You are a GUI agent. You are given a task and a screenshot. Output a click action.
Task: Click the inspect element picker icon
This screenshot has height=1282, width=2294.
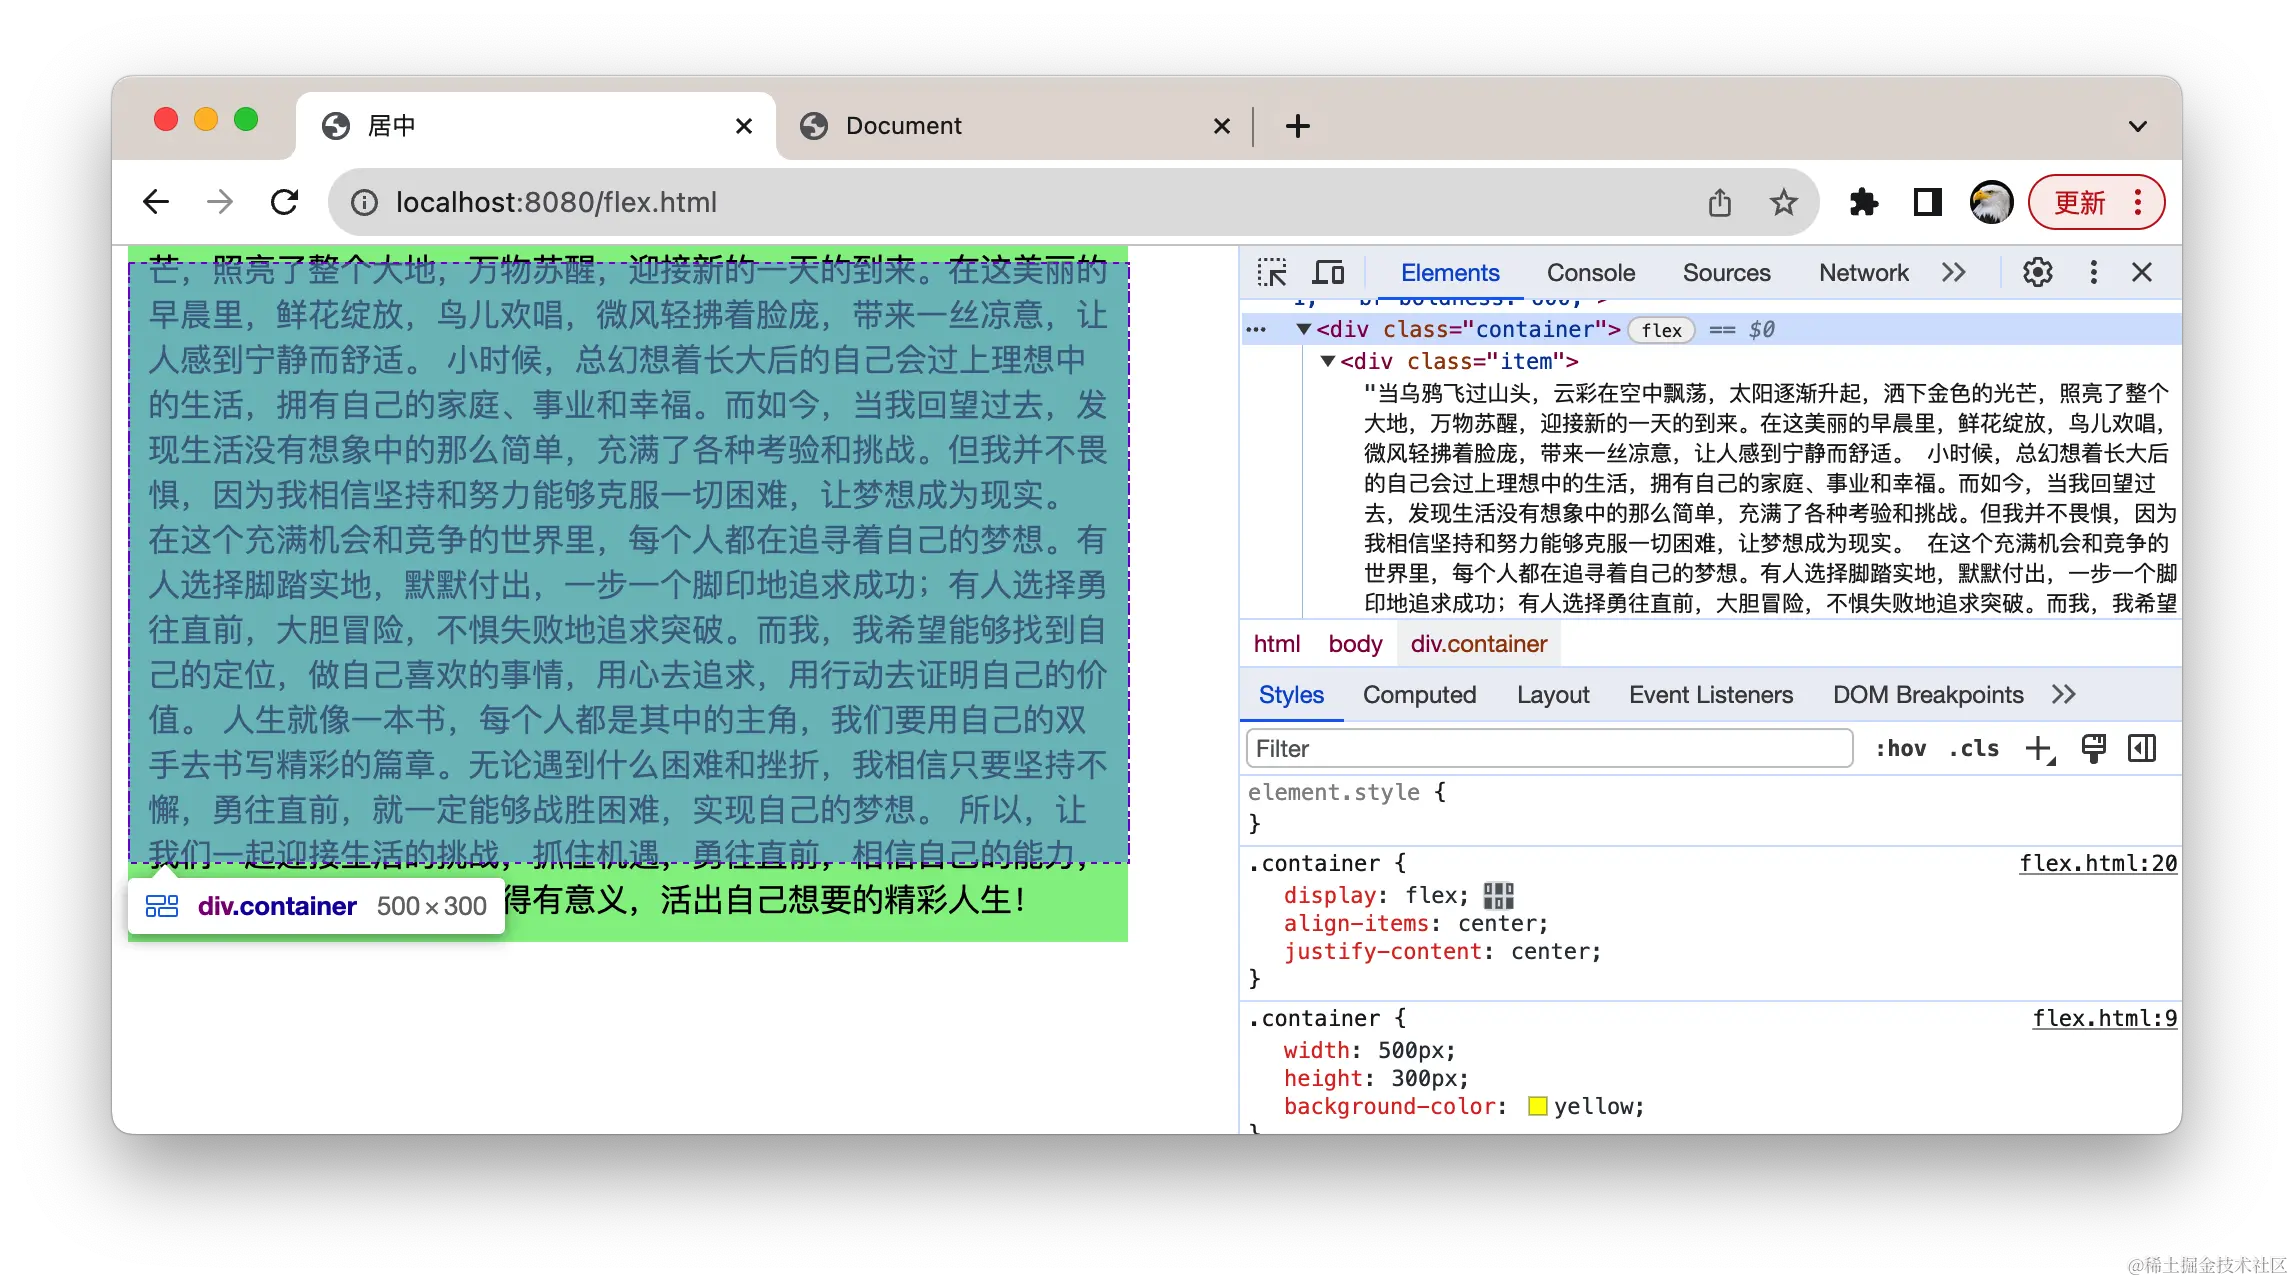point(1272,273)
